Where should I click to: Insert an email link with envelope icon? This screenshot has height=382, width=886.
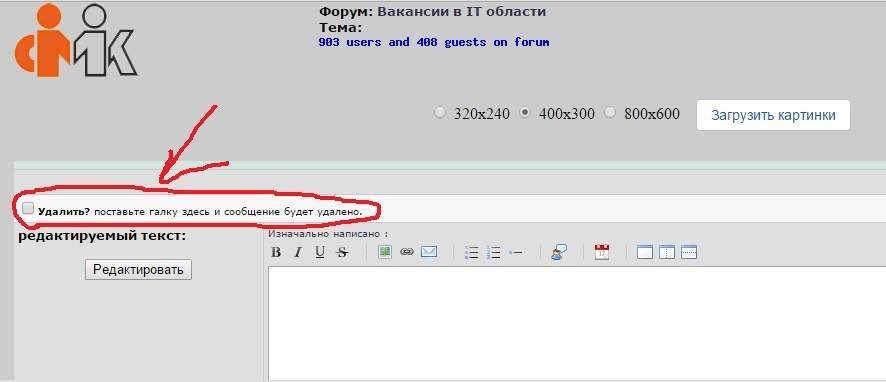pyautogui.click(x=429, y=252)
